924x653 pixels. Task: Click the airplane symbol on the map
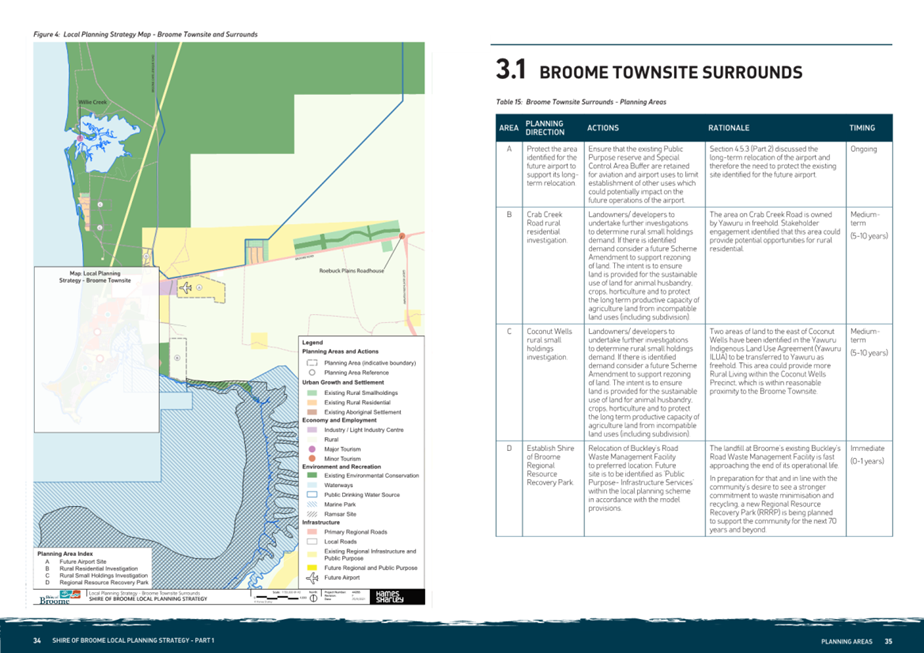tap(186, 288)
